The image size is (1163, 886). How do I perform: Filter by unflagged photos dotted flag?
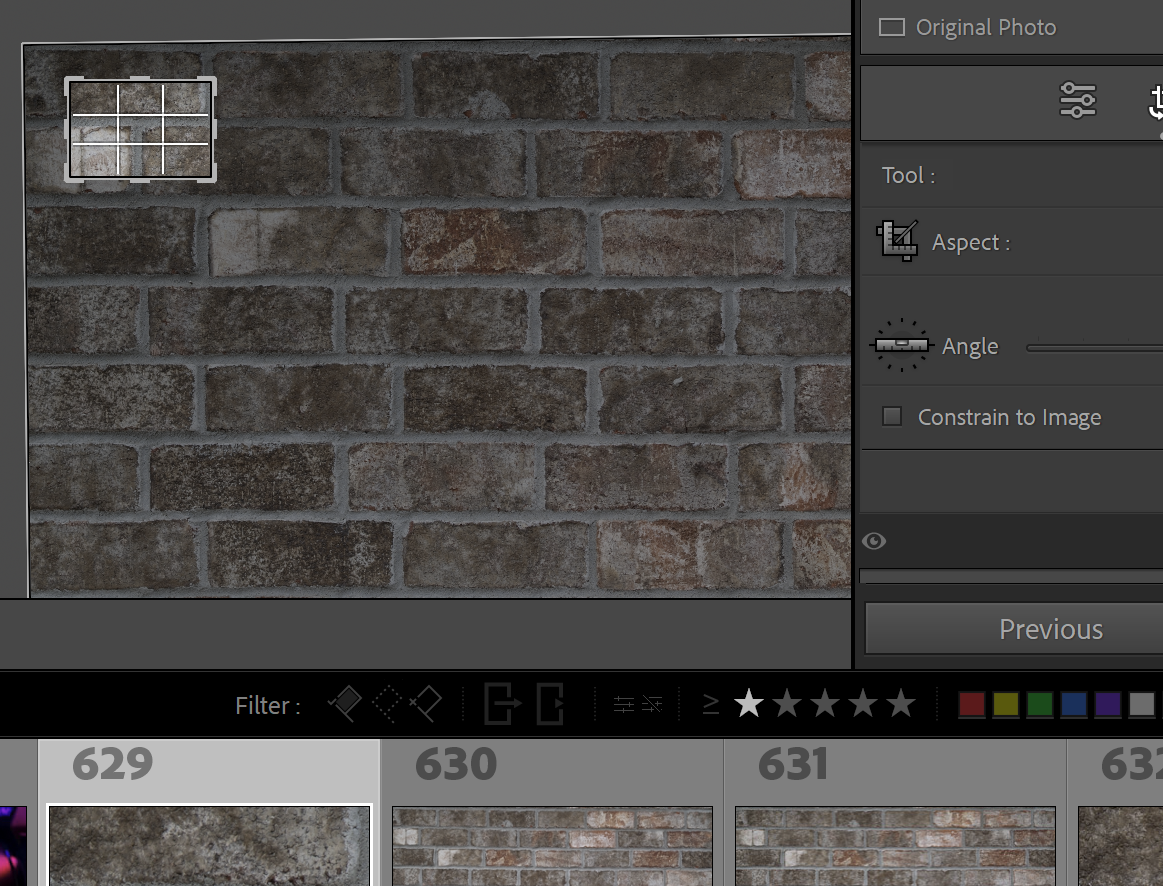coord(386,704)
